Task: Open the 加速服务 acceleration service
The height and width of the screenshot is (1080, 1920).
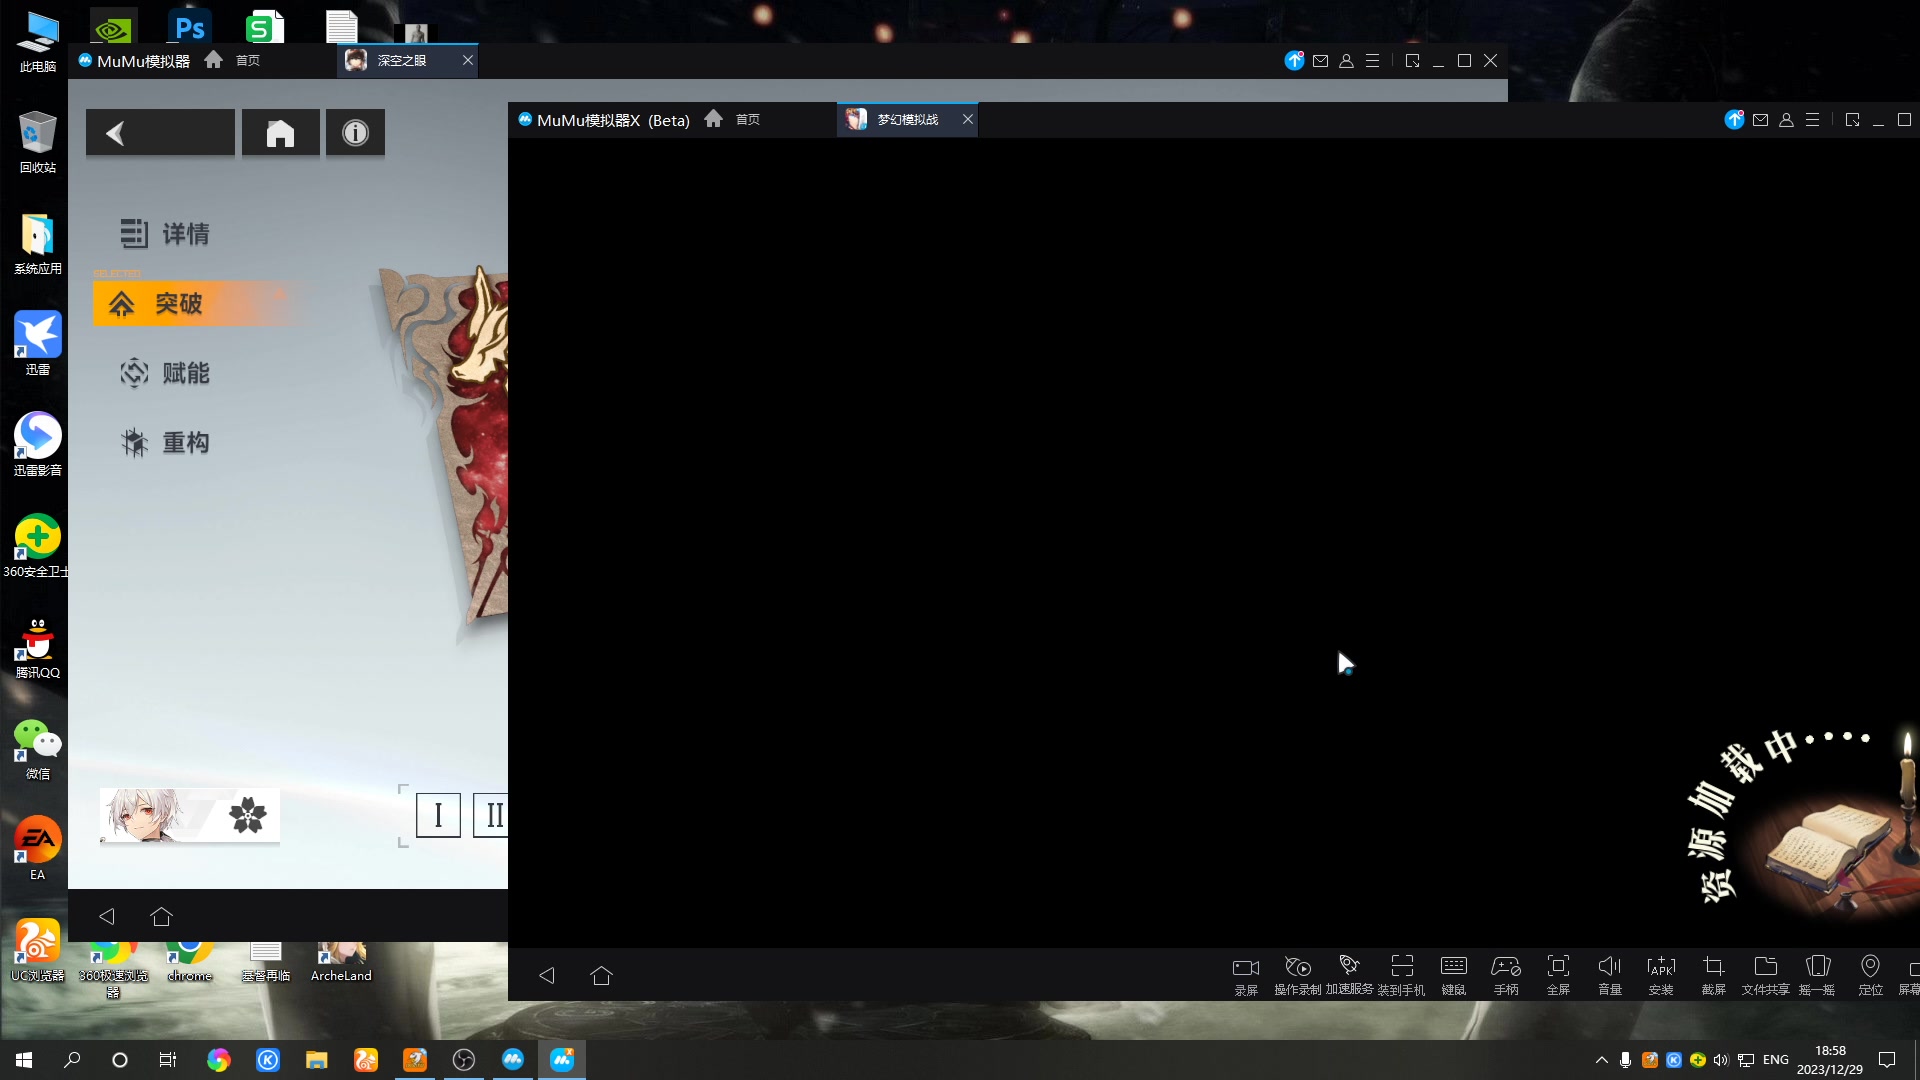Action: pyautogui.click(x=1348, y=973)
